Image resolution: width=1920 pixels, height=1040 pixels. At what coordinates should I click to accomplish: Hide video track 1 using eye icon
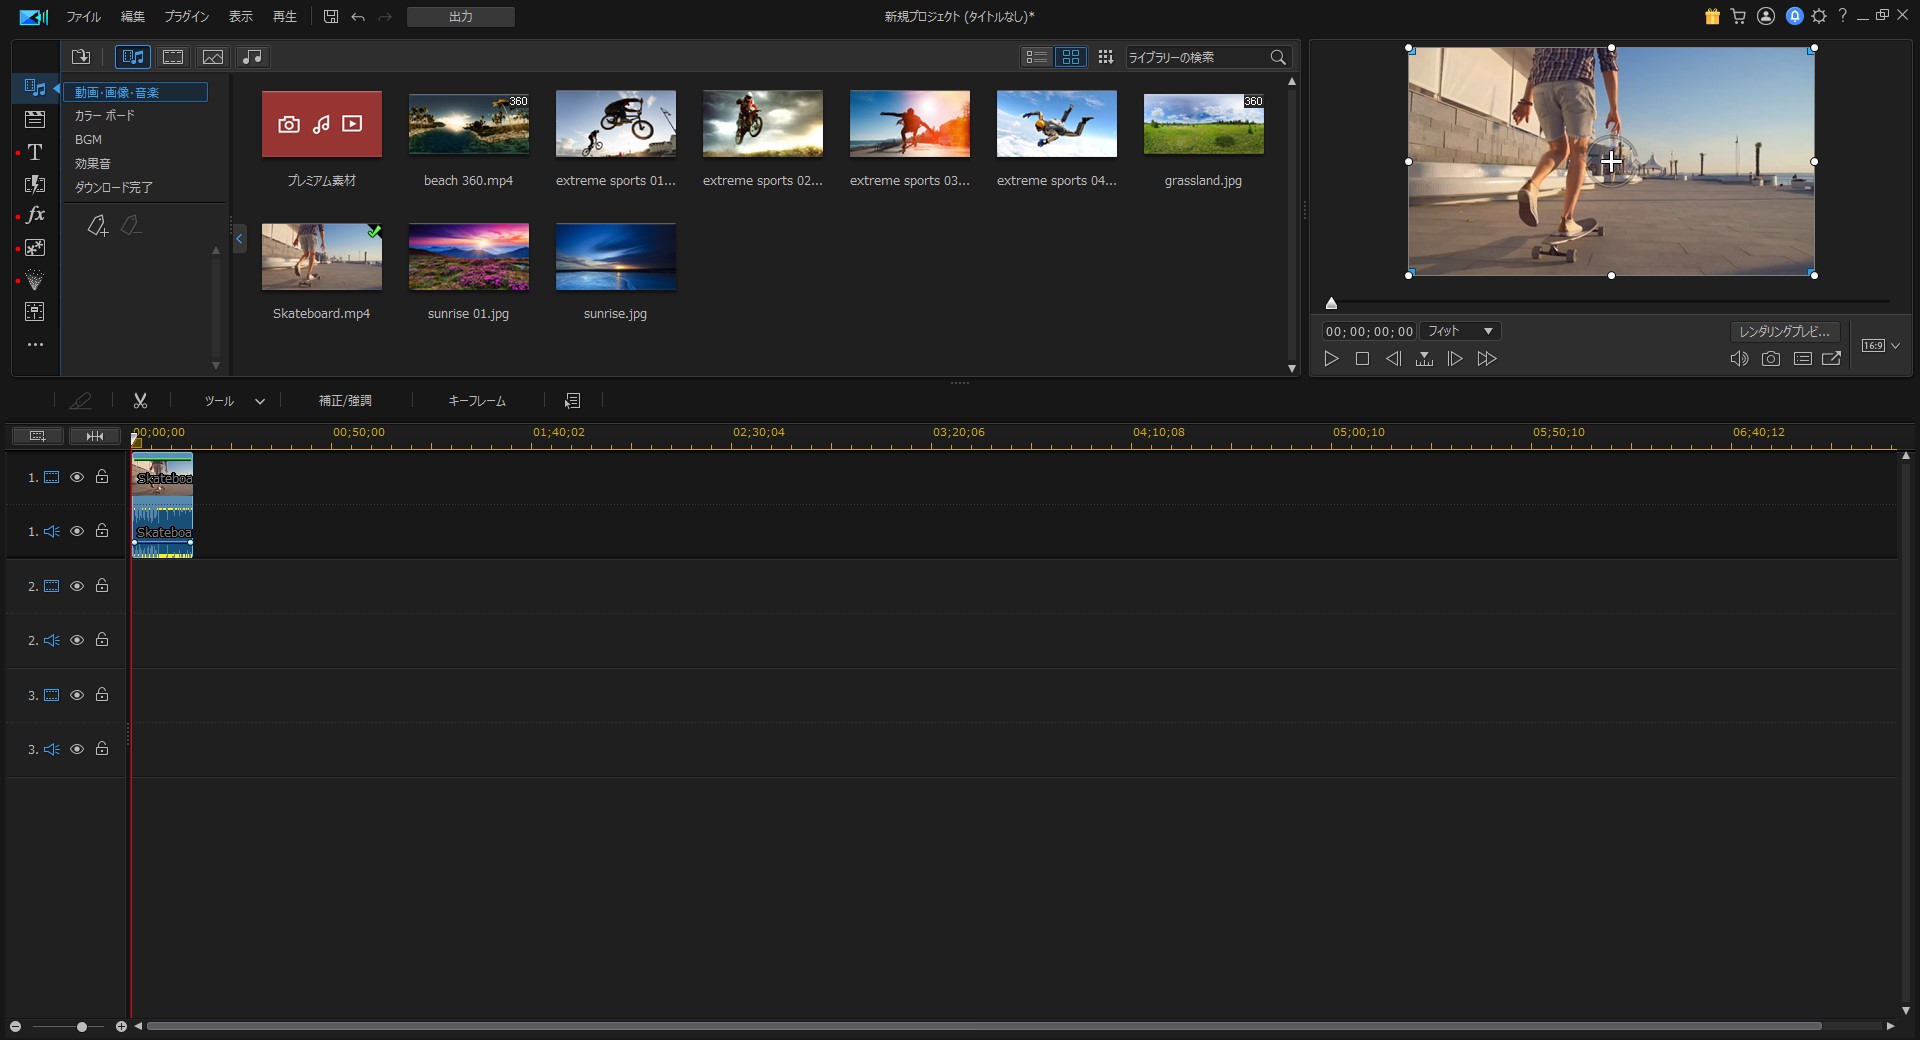tap(77, 477)
